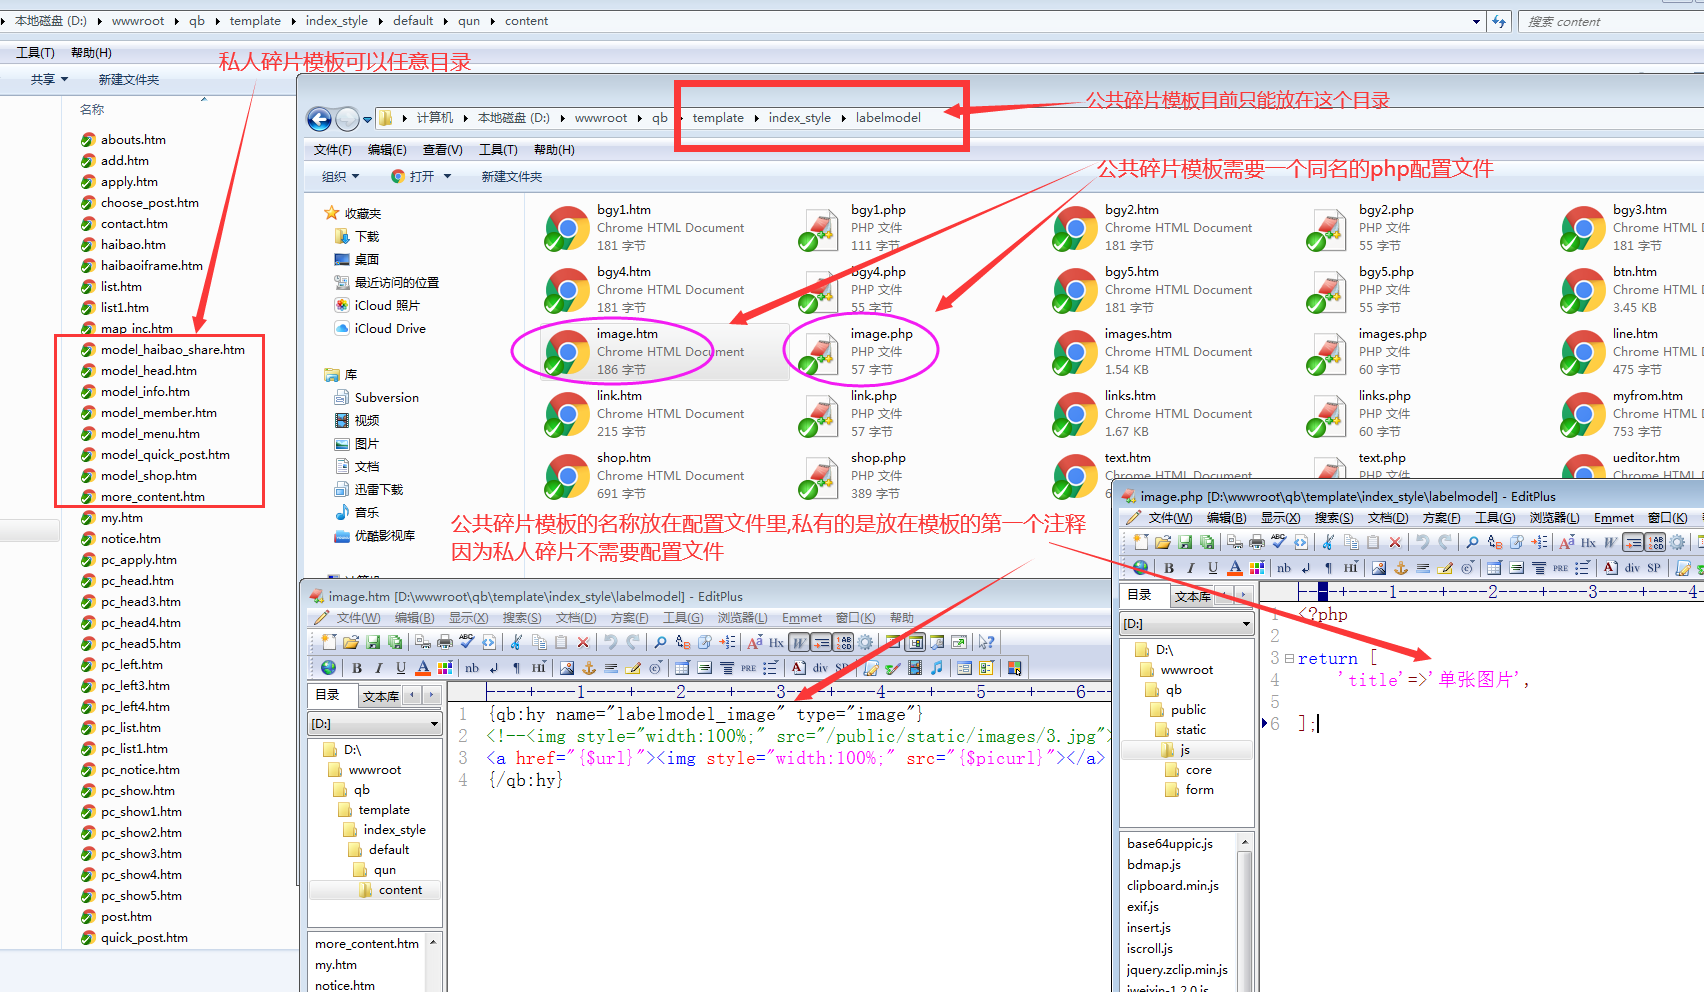This screenshot has width=1704, height=992.
Task: Select static folder in image.php directory tree
Action: coord(1179,730)
